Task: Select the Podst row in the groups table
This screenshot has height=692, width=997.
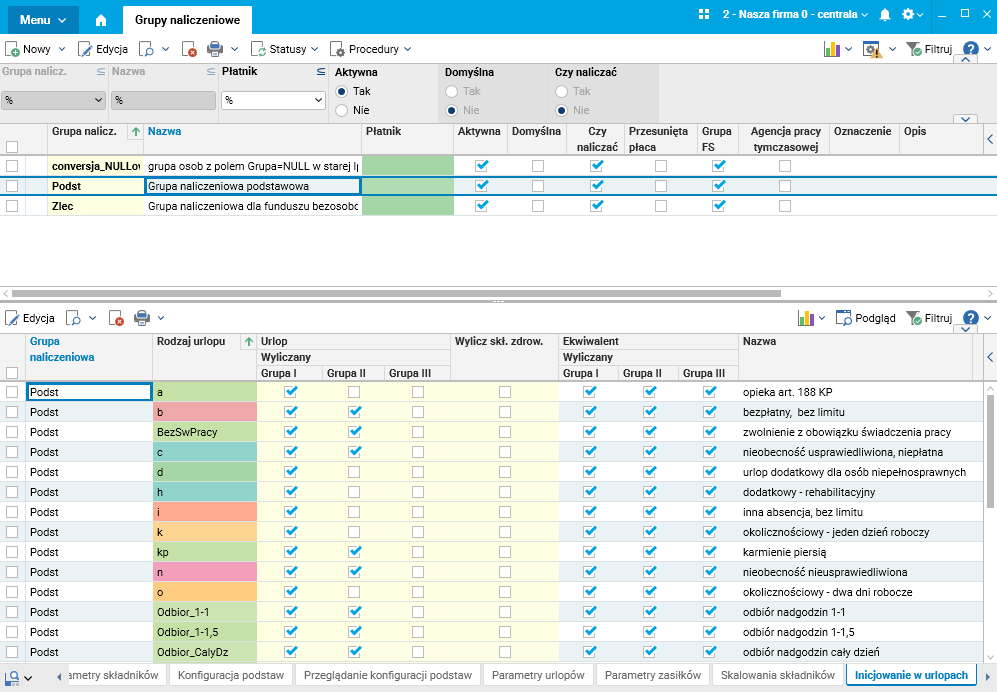Action: (x=95, y=186)
